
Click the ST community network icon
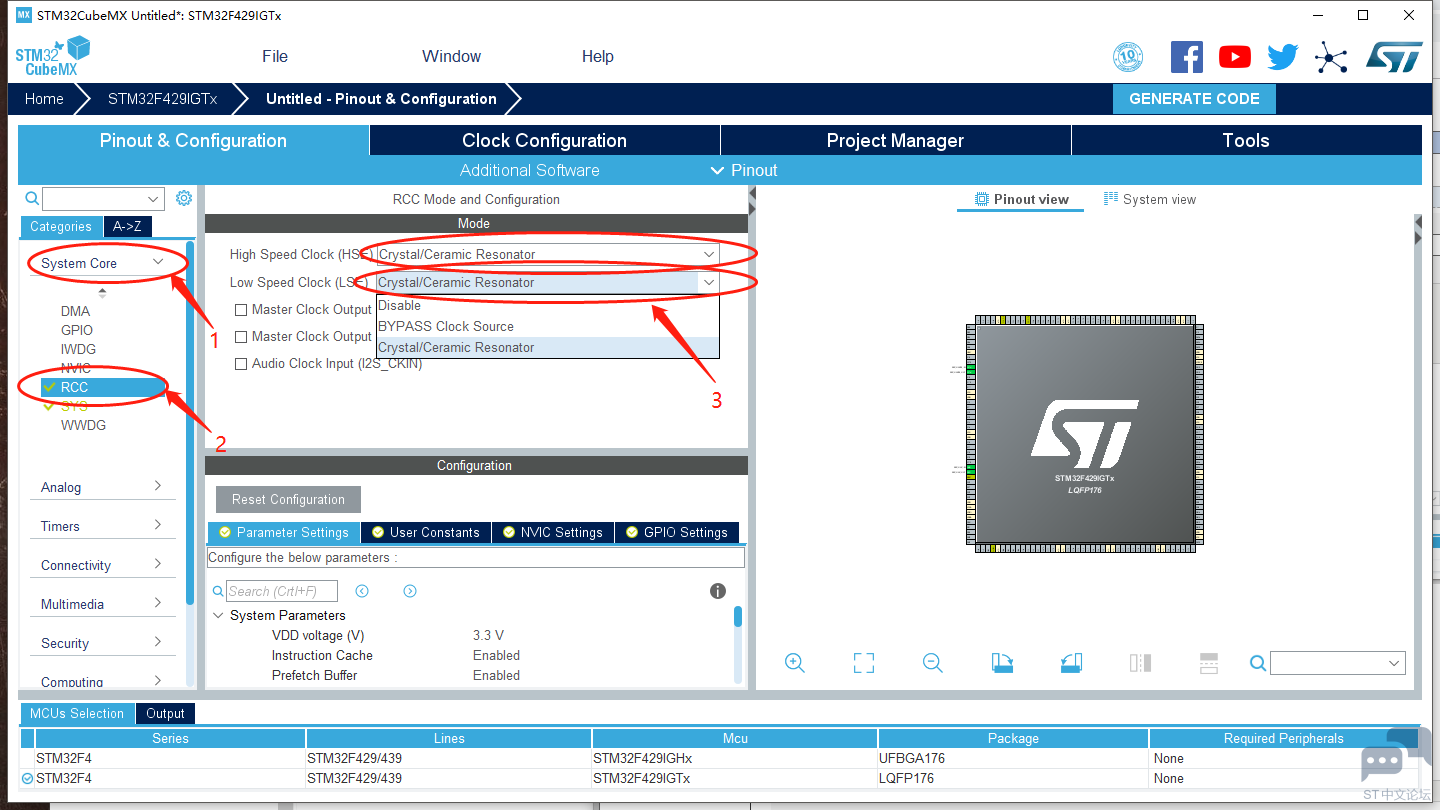1331,57
